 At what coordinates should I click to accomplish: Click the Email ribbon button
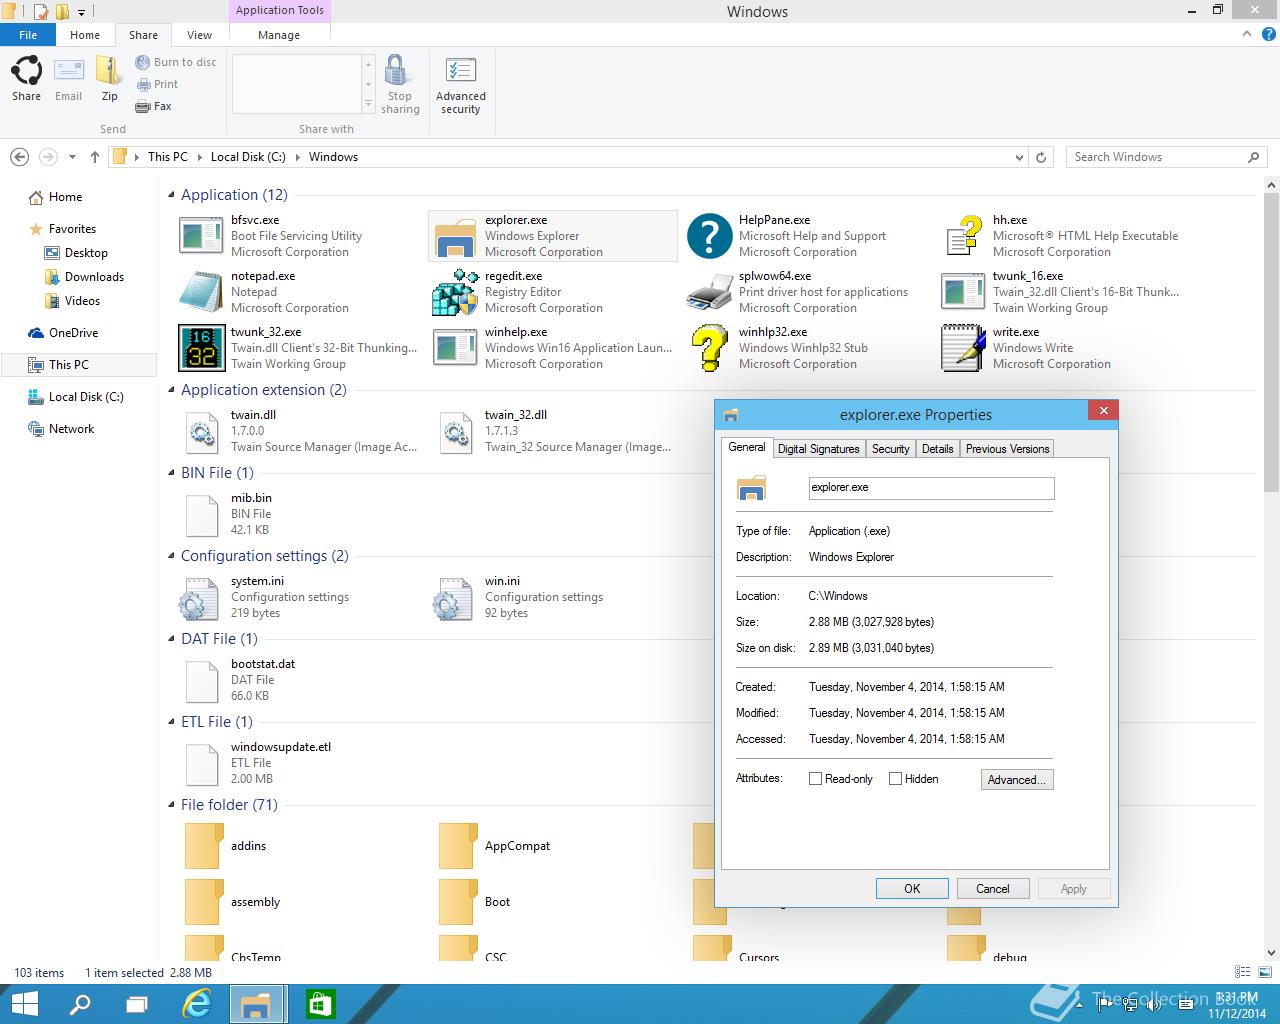pos(68,80)
